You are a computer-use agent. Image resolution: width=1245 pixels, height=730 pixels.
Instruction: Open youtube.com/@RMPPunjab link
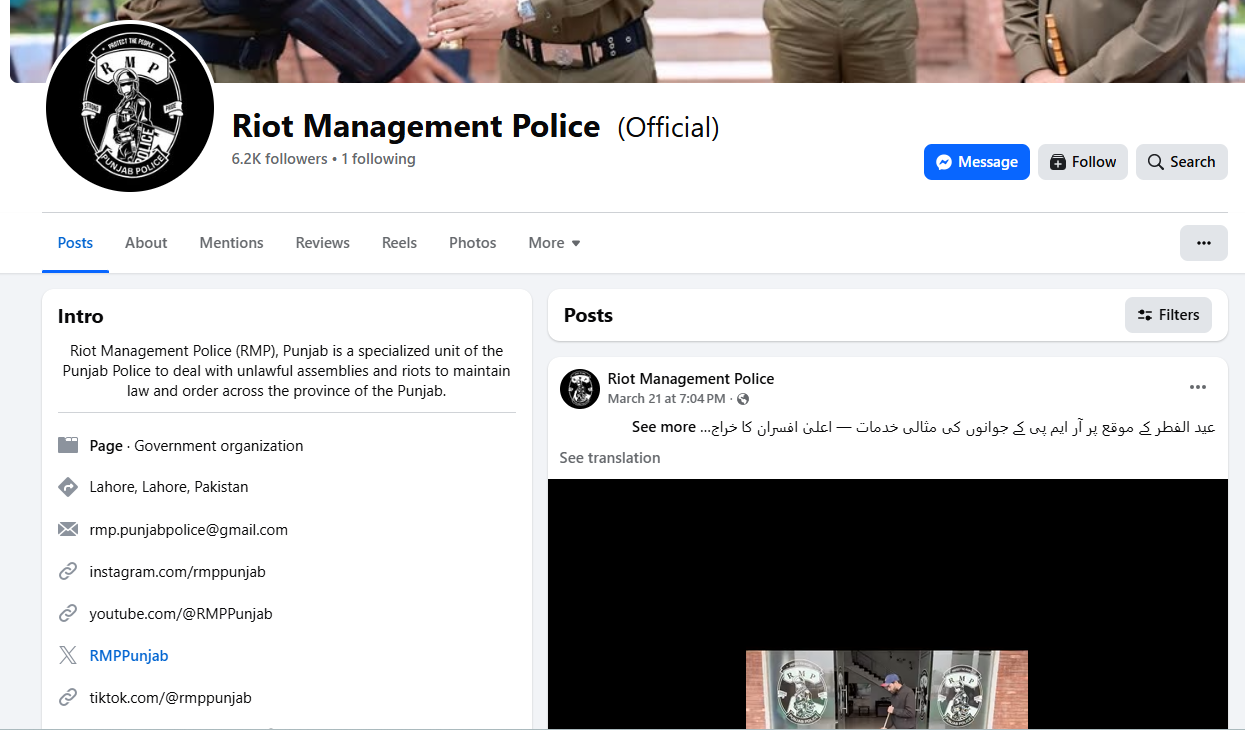(x=181, y=614)
